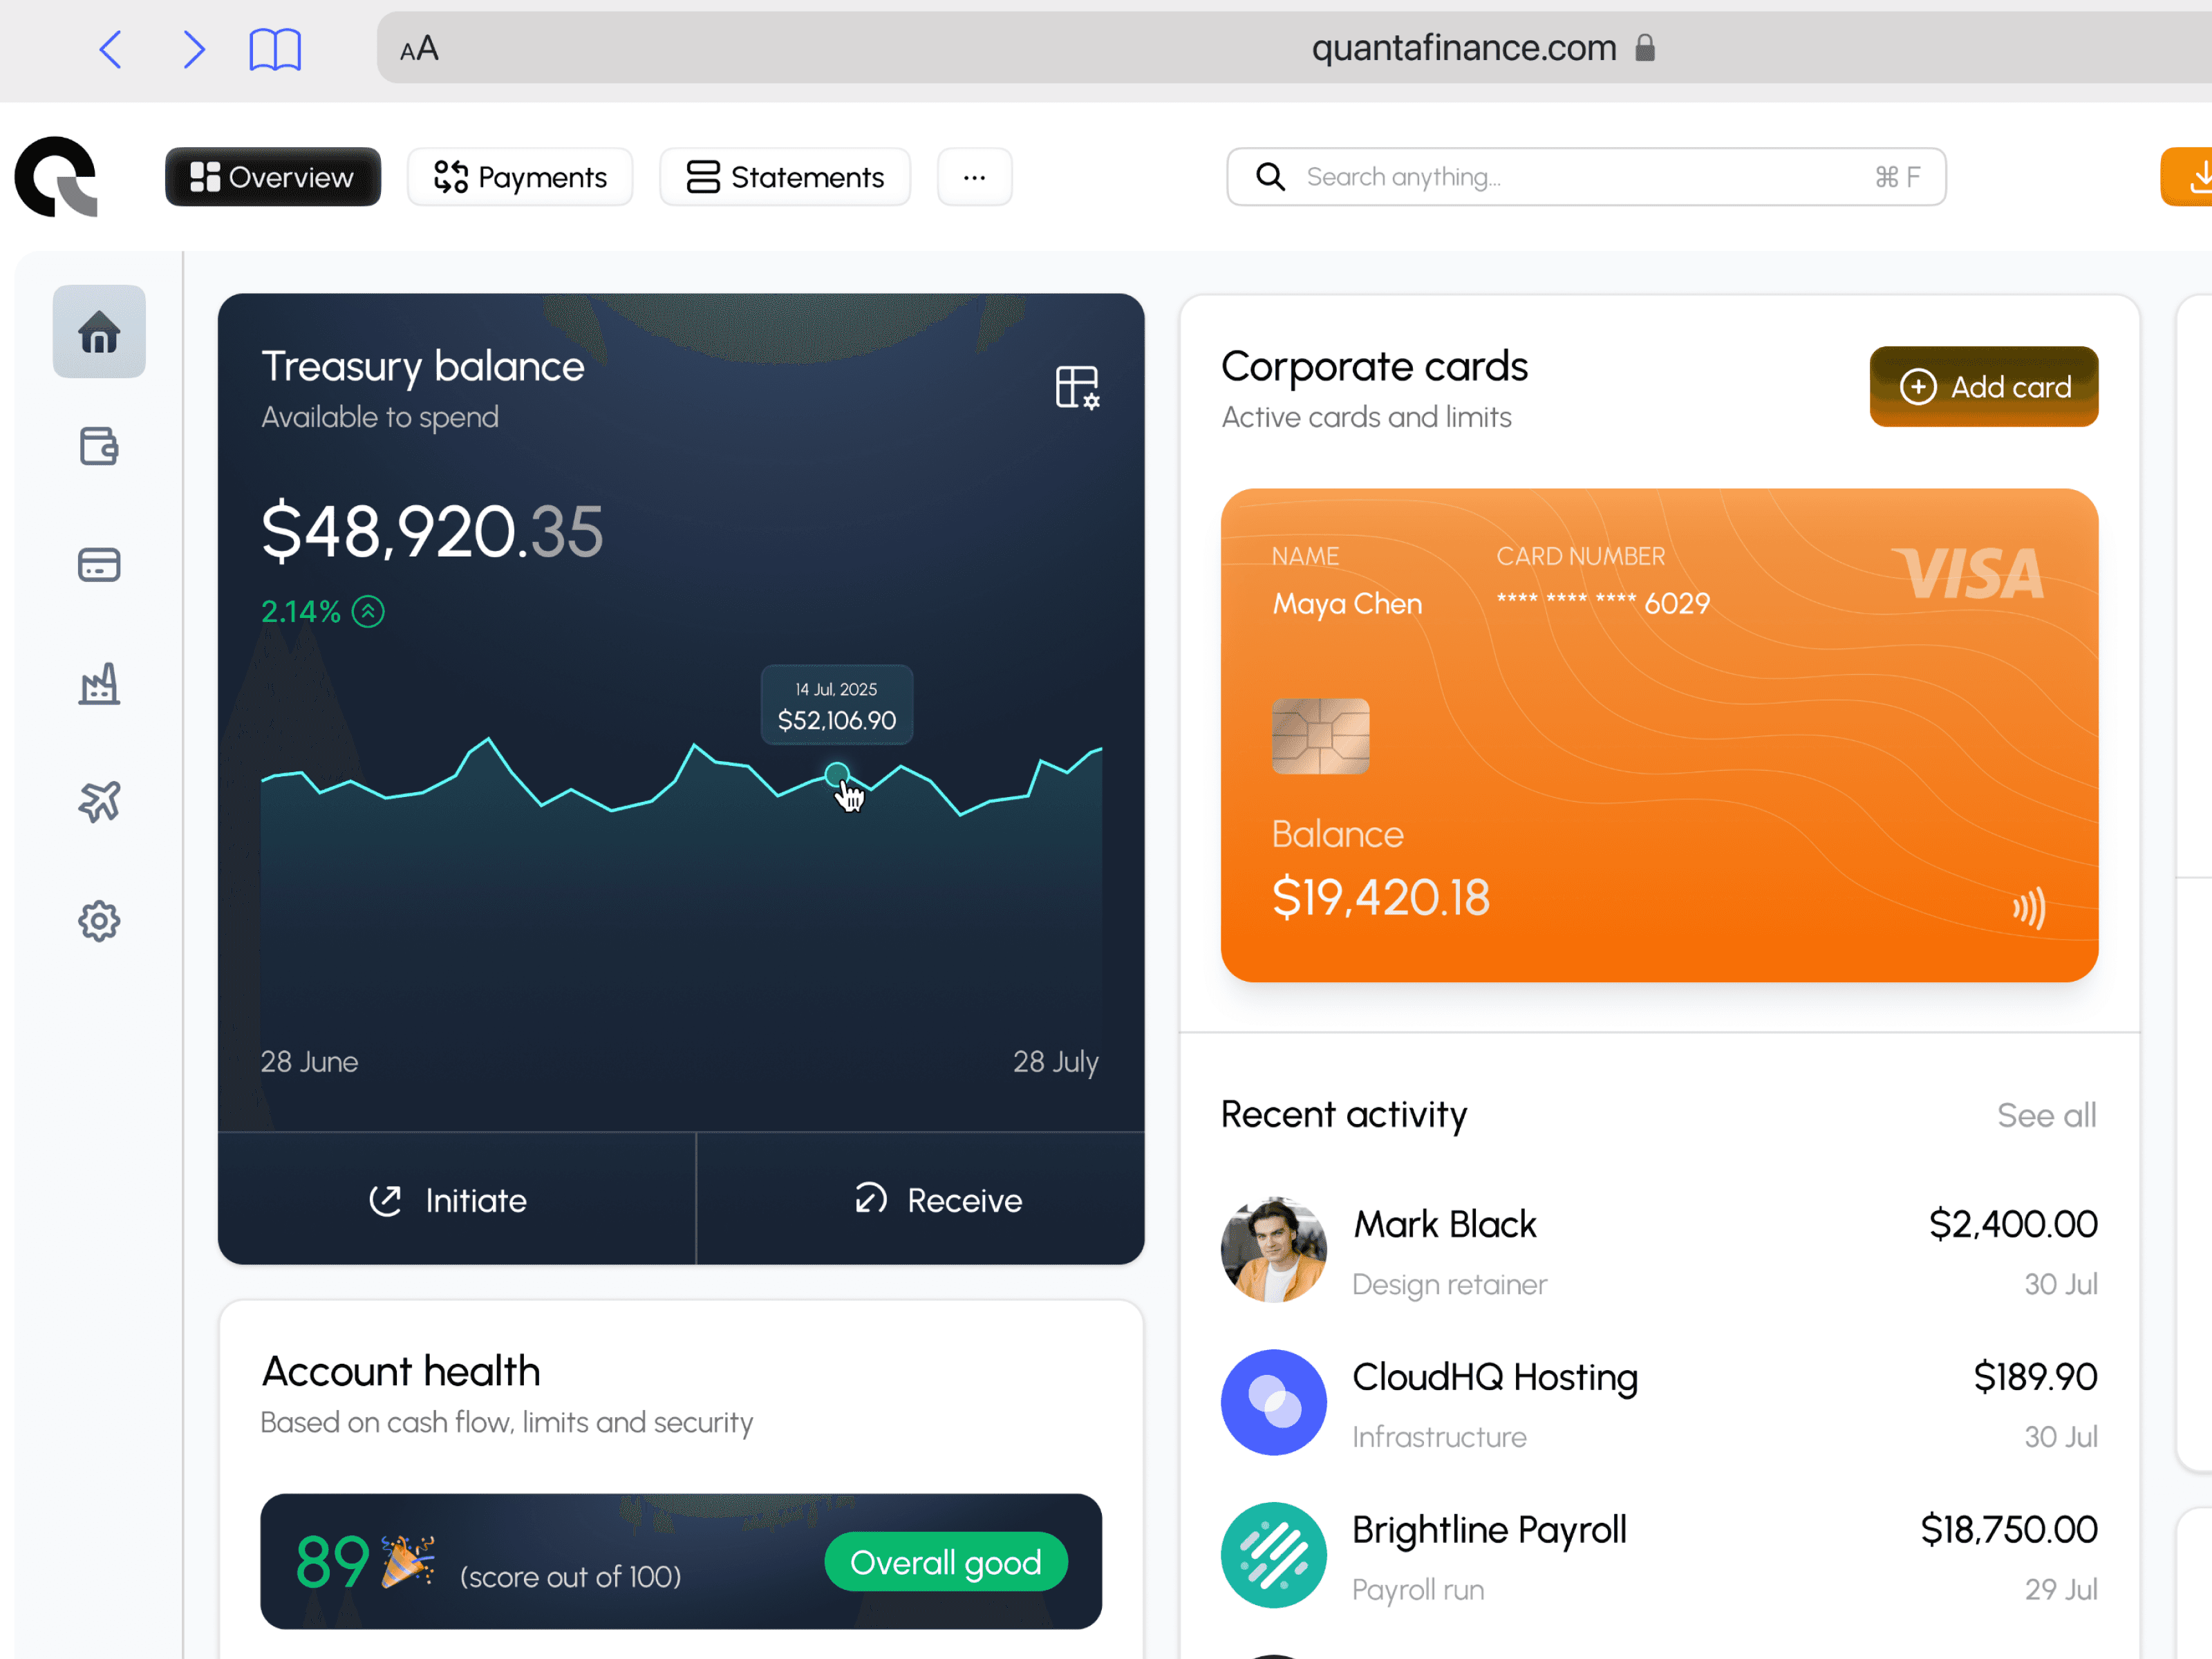This screenshot has height=1659, width=2212.
Task: Open the factory analytics sidebar icon
Action: (x=99, y=683)
